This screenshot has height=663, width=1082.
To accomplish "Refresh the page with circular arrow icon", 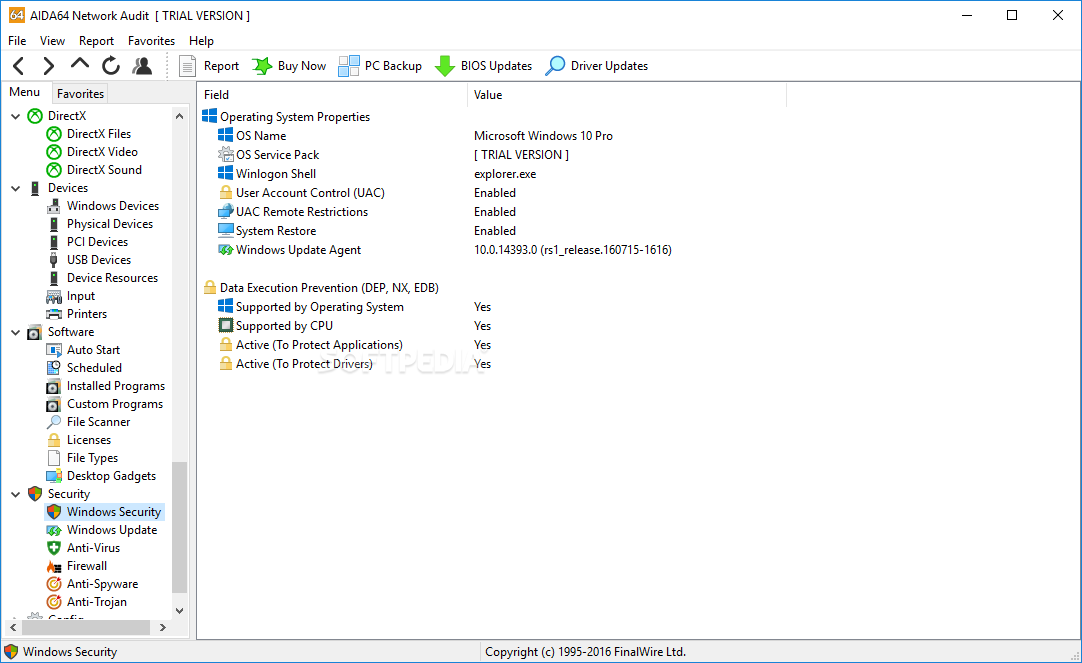I will [110, 66].
